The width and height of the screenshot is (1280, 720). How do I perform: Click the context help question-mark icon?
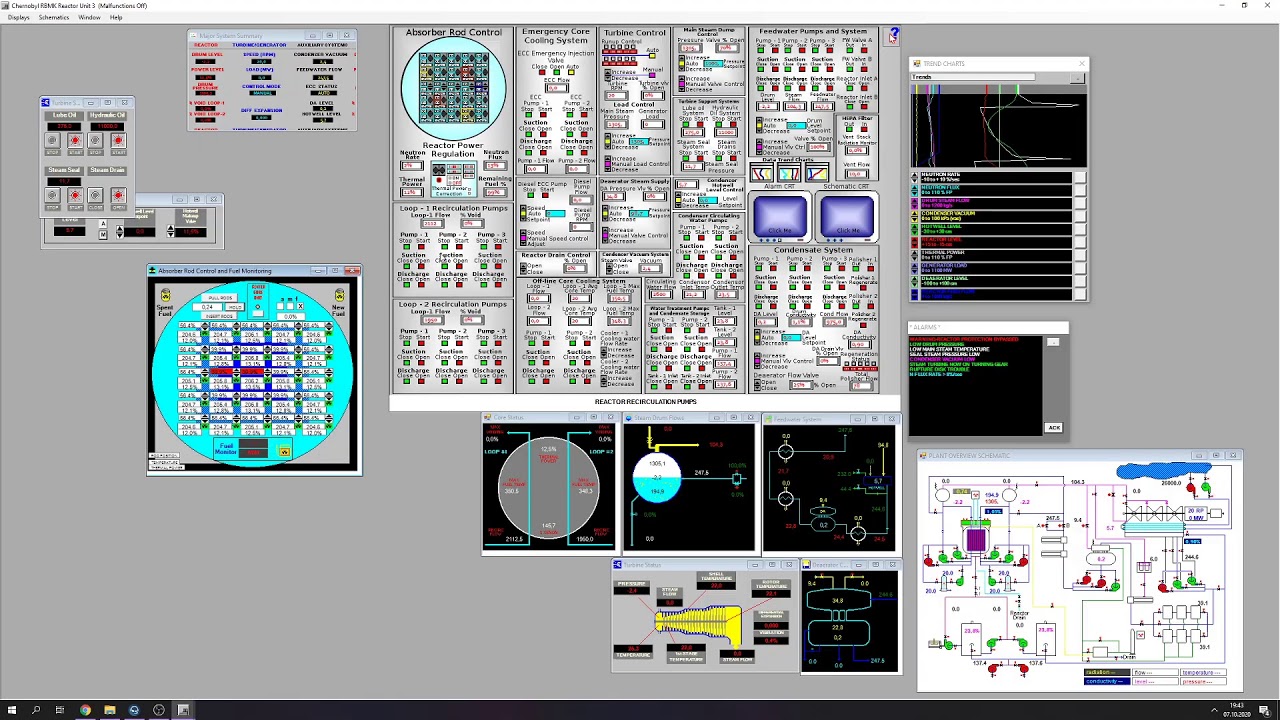pos(893,36)
